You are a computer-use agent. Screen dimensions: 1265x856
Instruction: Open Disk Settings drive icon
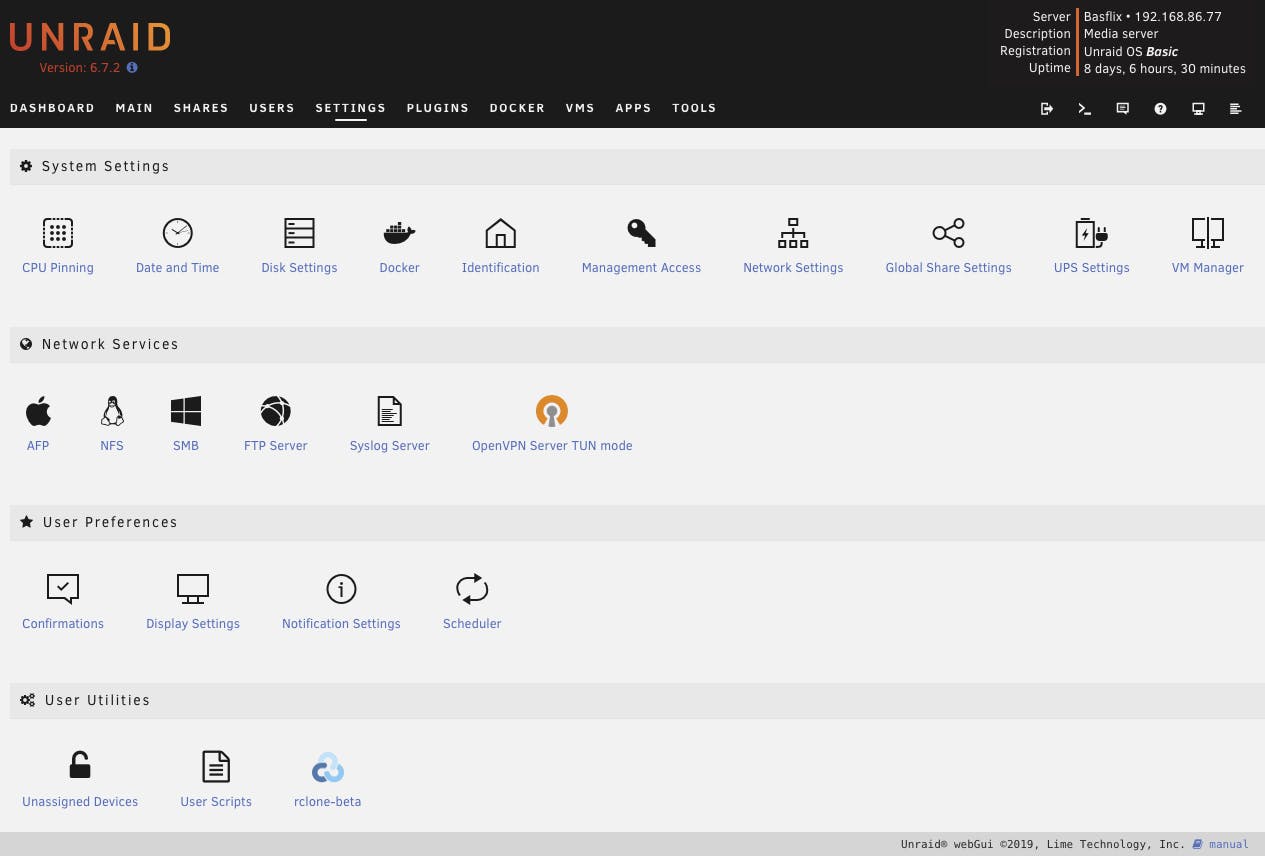[299, 233]
